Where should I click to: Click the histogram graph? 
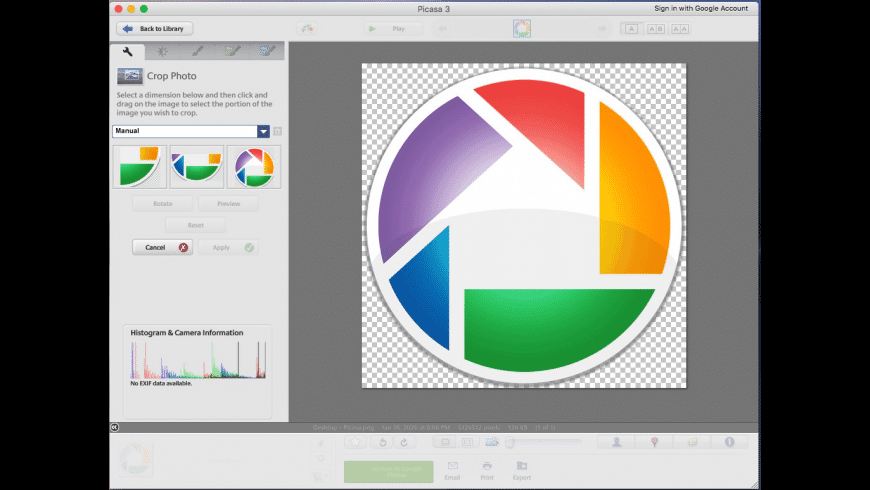click(x=198, y=360)
